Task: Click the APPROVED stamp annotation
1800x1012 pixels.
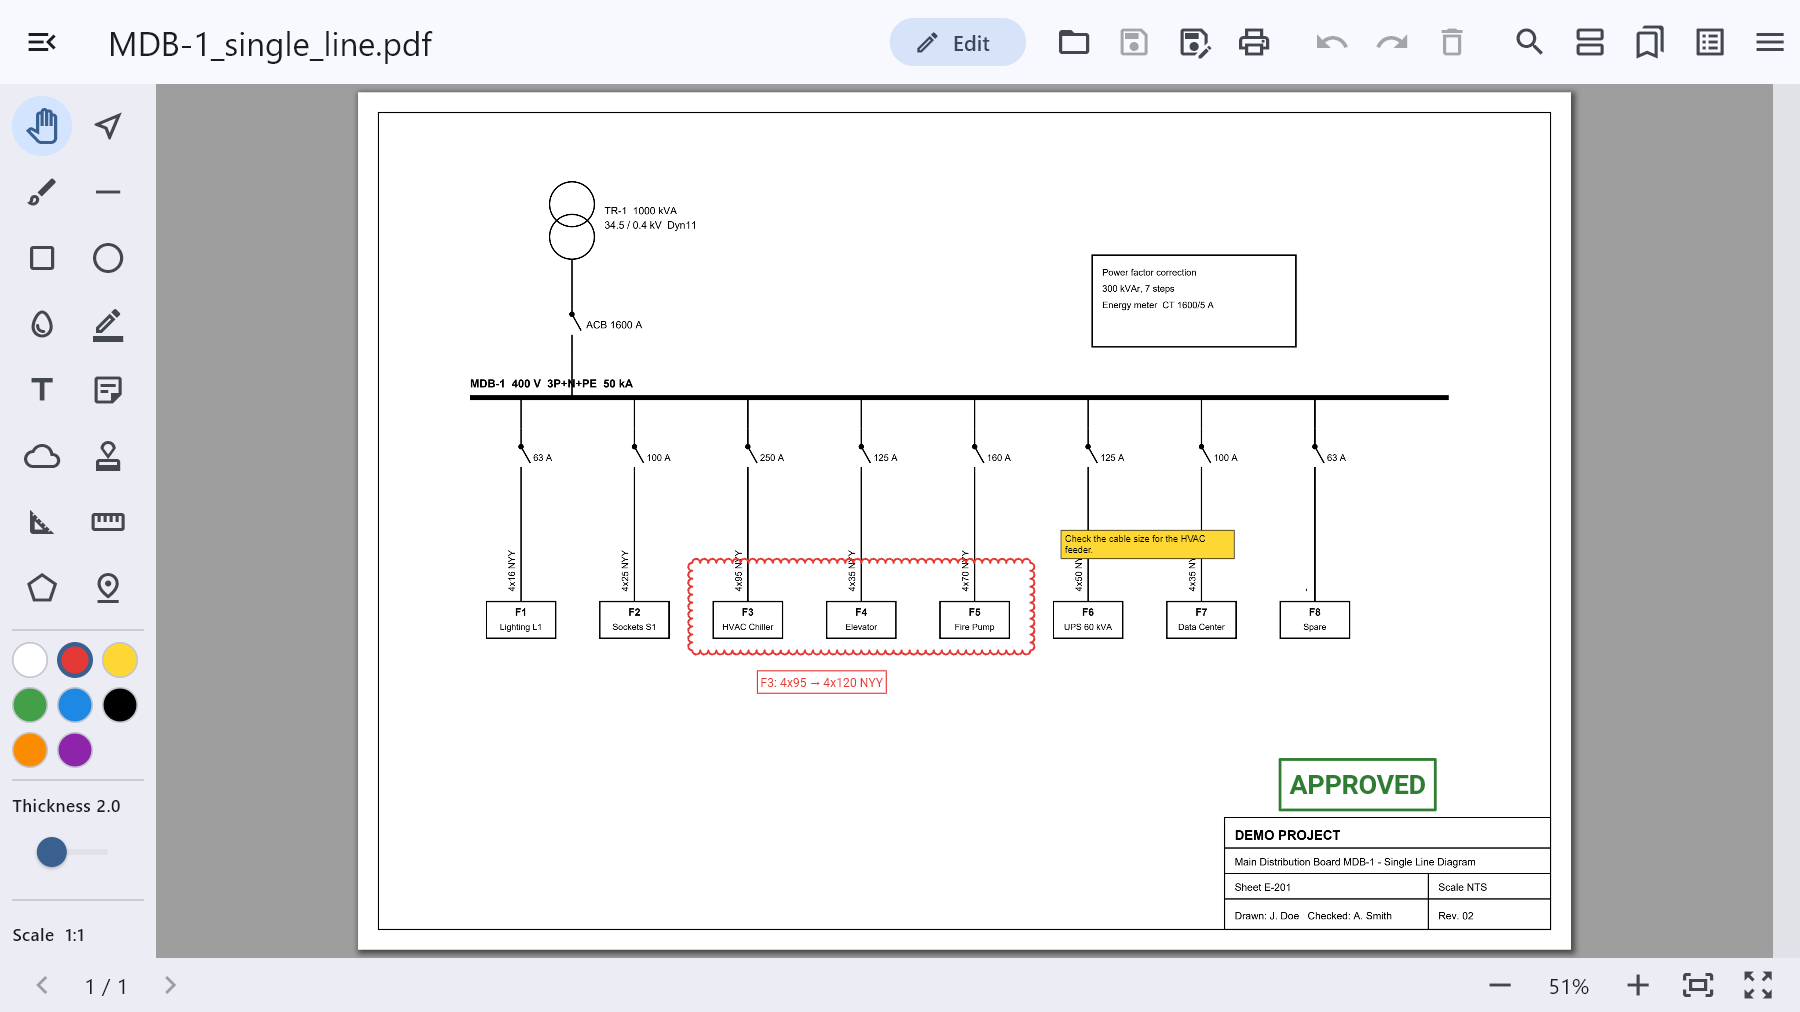Action: click(x=1357, y=785)
